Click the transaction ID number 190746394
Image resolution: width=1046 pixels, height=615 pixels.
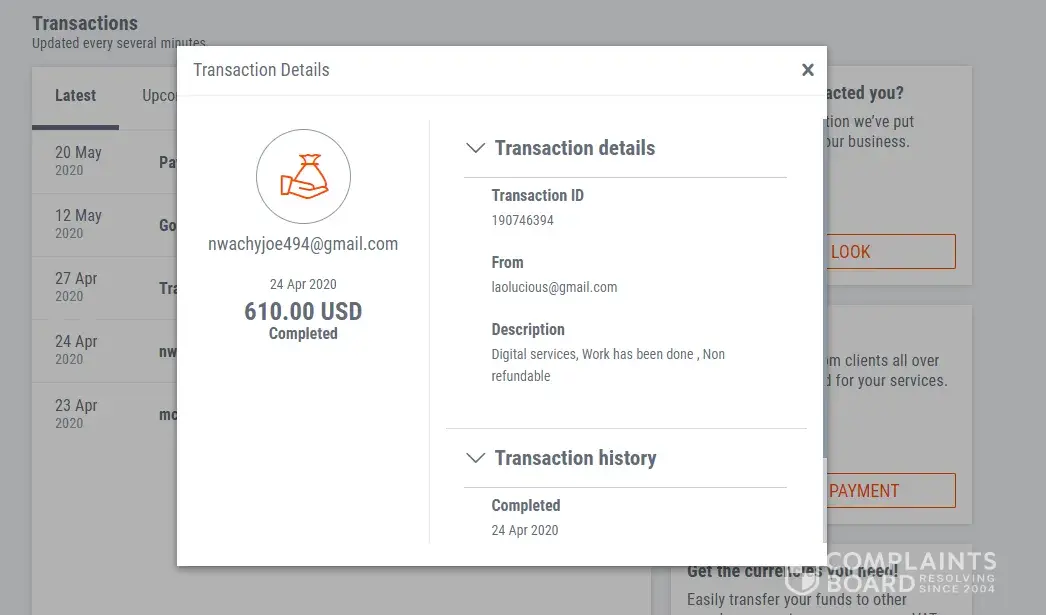(x=522, y=220)
